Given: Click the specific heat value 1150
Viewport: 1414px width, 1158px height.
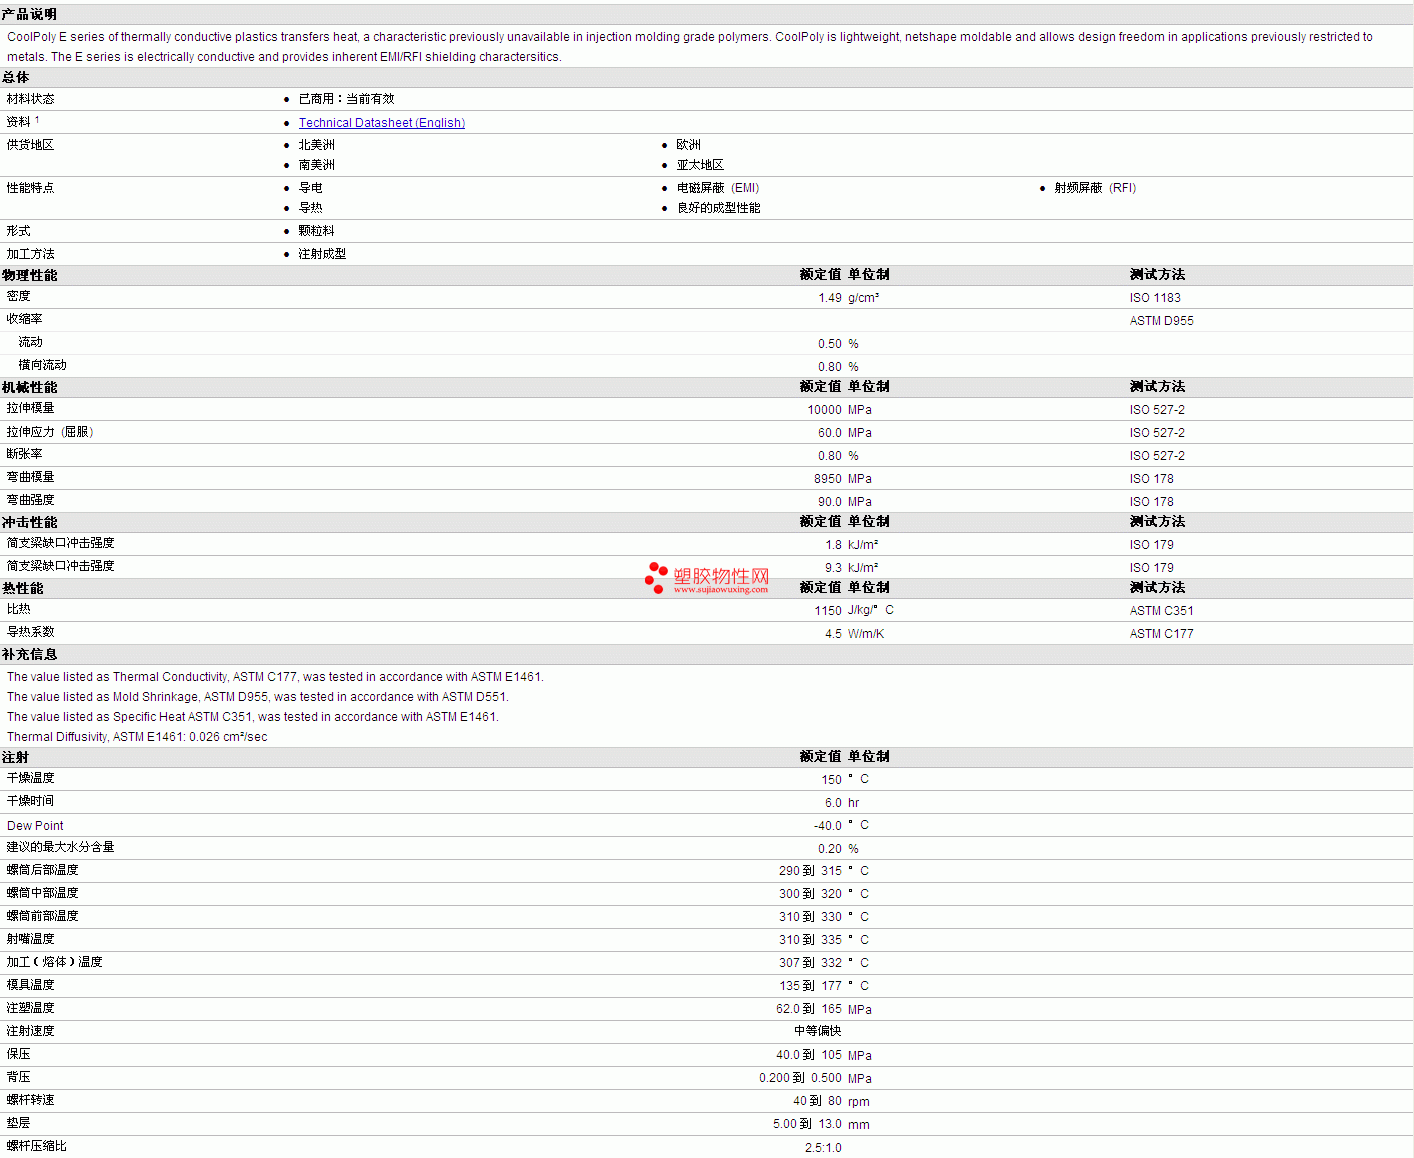Looking at the screenshot, I should pos(828,611).
